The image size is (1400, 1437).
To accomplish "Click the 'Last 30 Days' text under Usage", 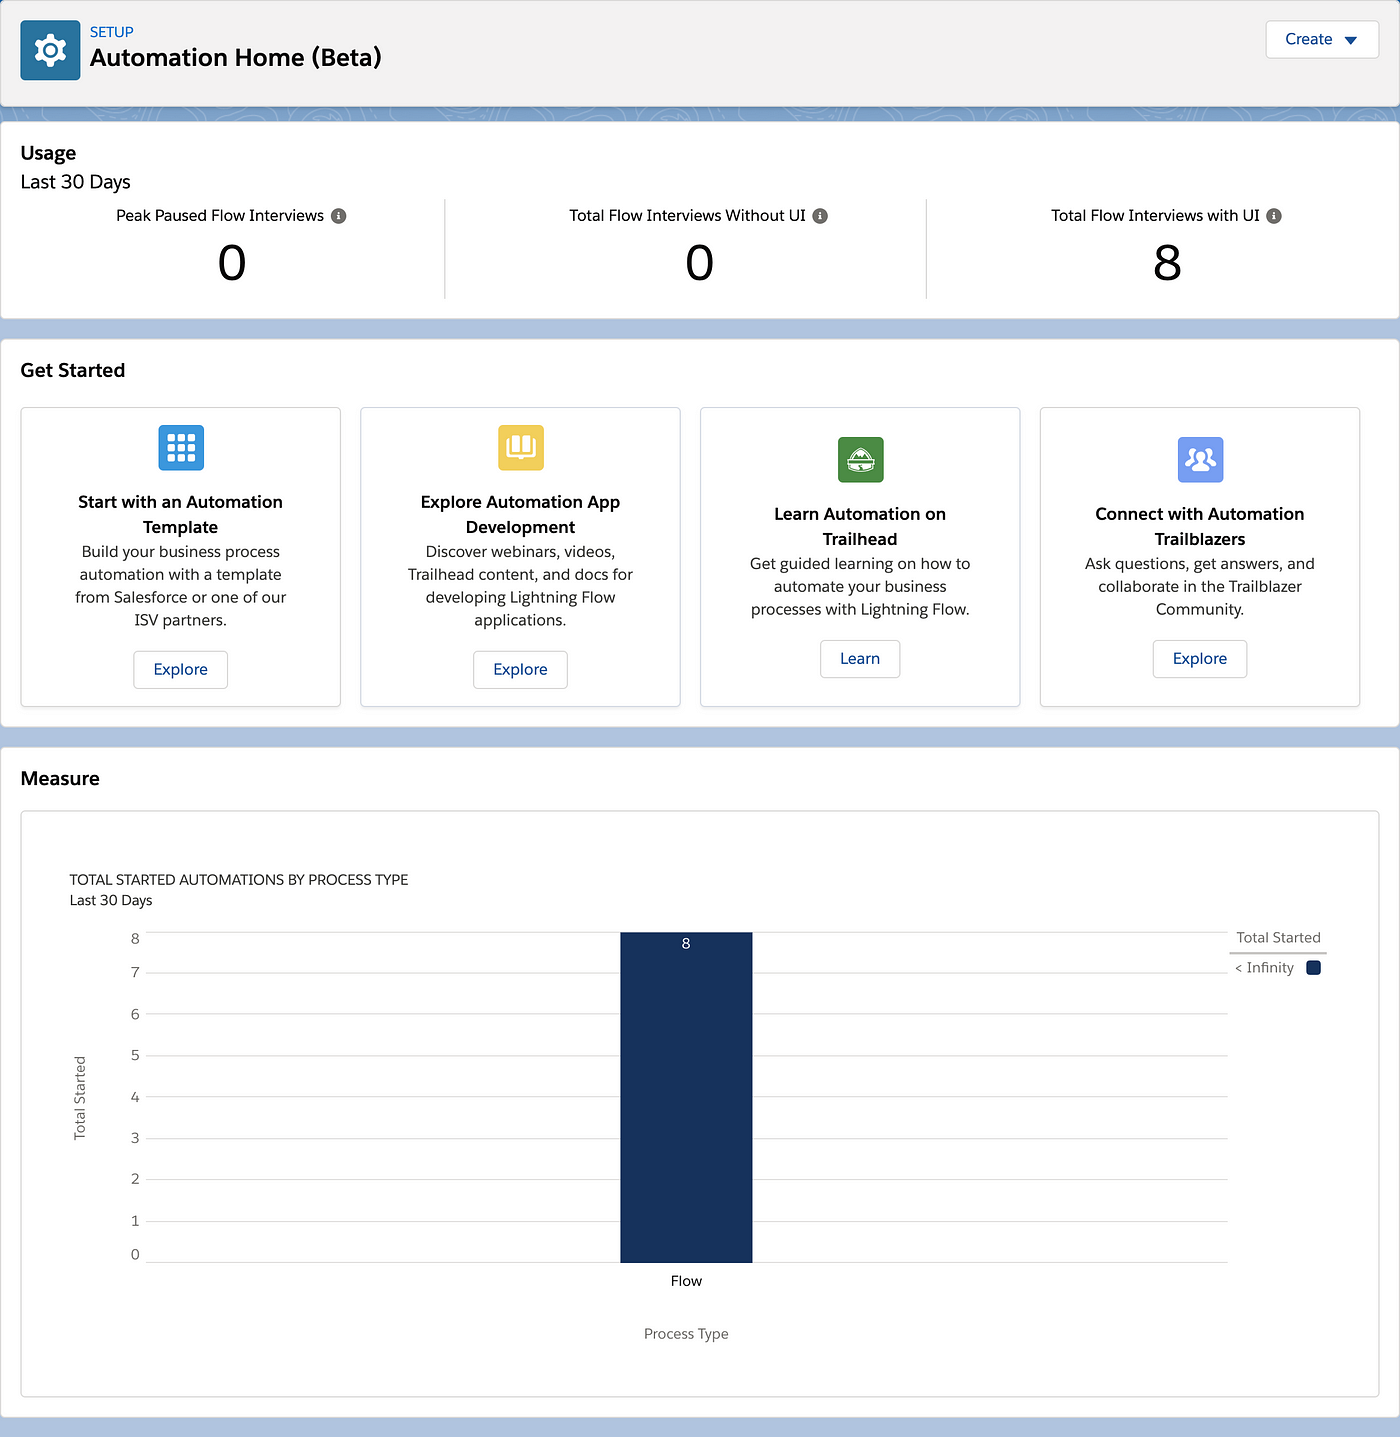I will 76,182.
